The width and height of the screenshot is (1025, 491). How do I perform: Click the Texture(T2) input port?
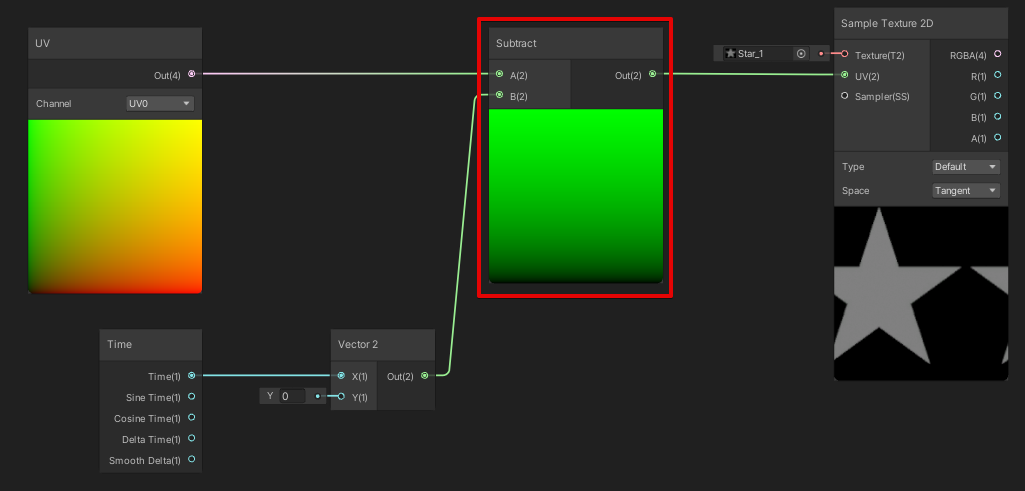[x=845, y=54]
